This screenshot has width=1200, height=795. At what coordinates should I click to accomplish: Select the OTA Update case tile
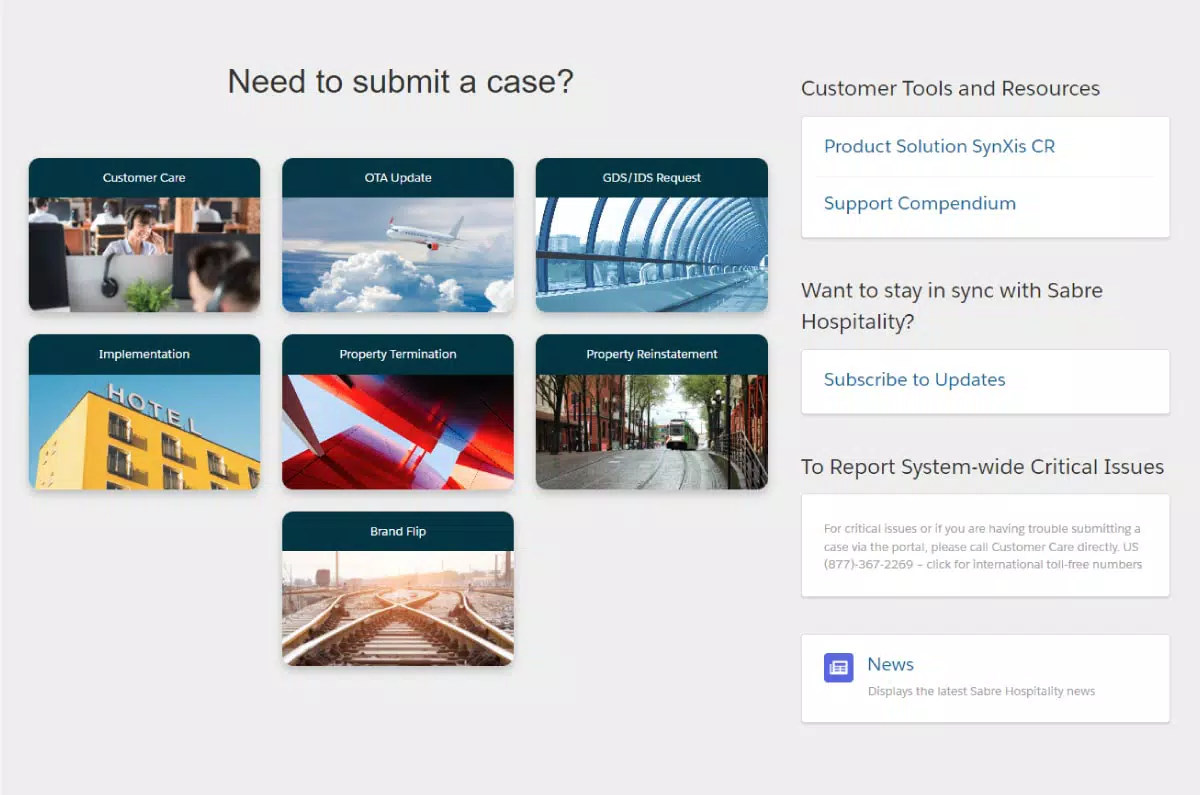398,235
